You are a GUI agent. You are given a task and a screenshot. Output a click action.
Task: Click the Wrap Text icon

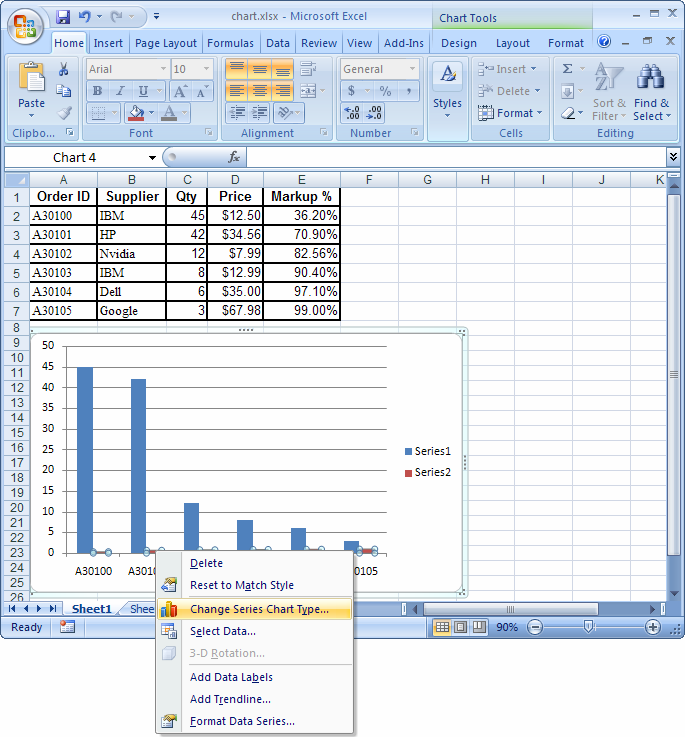(x=308, y=69)
